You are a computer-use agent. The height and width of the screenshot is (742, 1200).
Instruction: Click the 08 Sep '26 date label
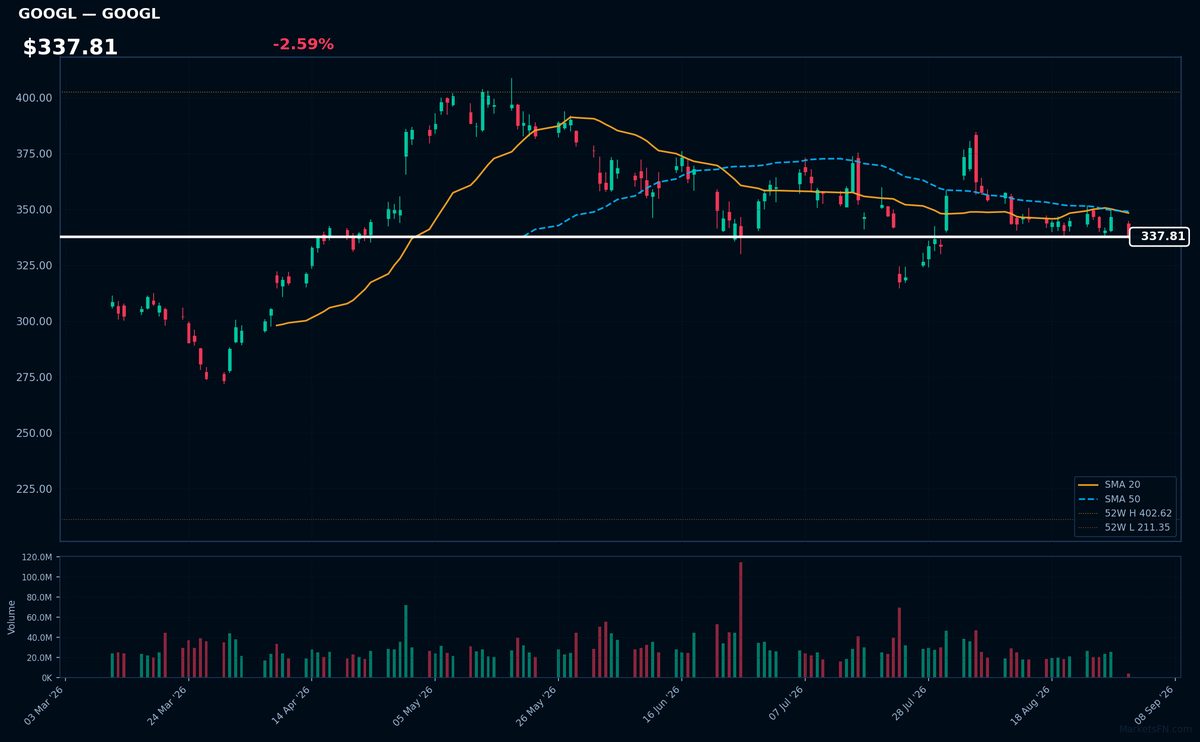point(1153,706)
